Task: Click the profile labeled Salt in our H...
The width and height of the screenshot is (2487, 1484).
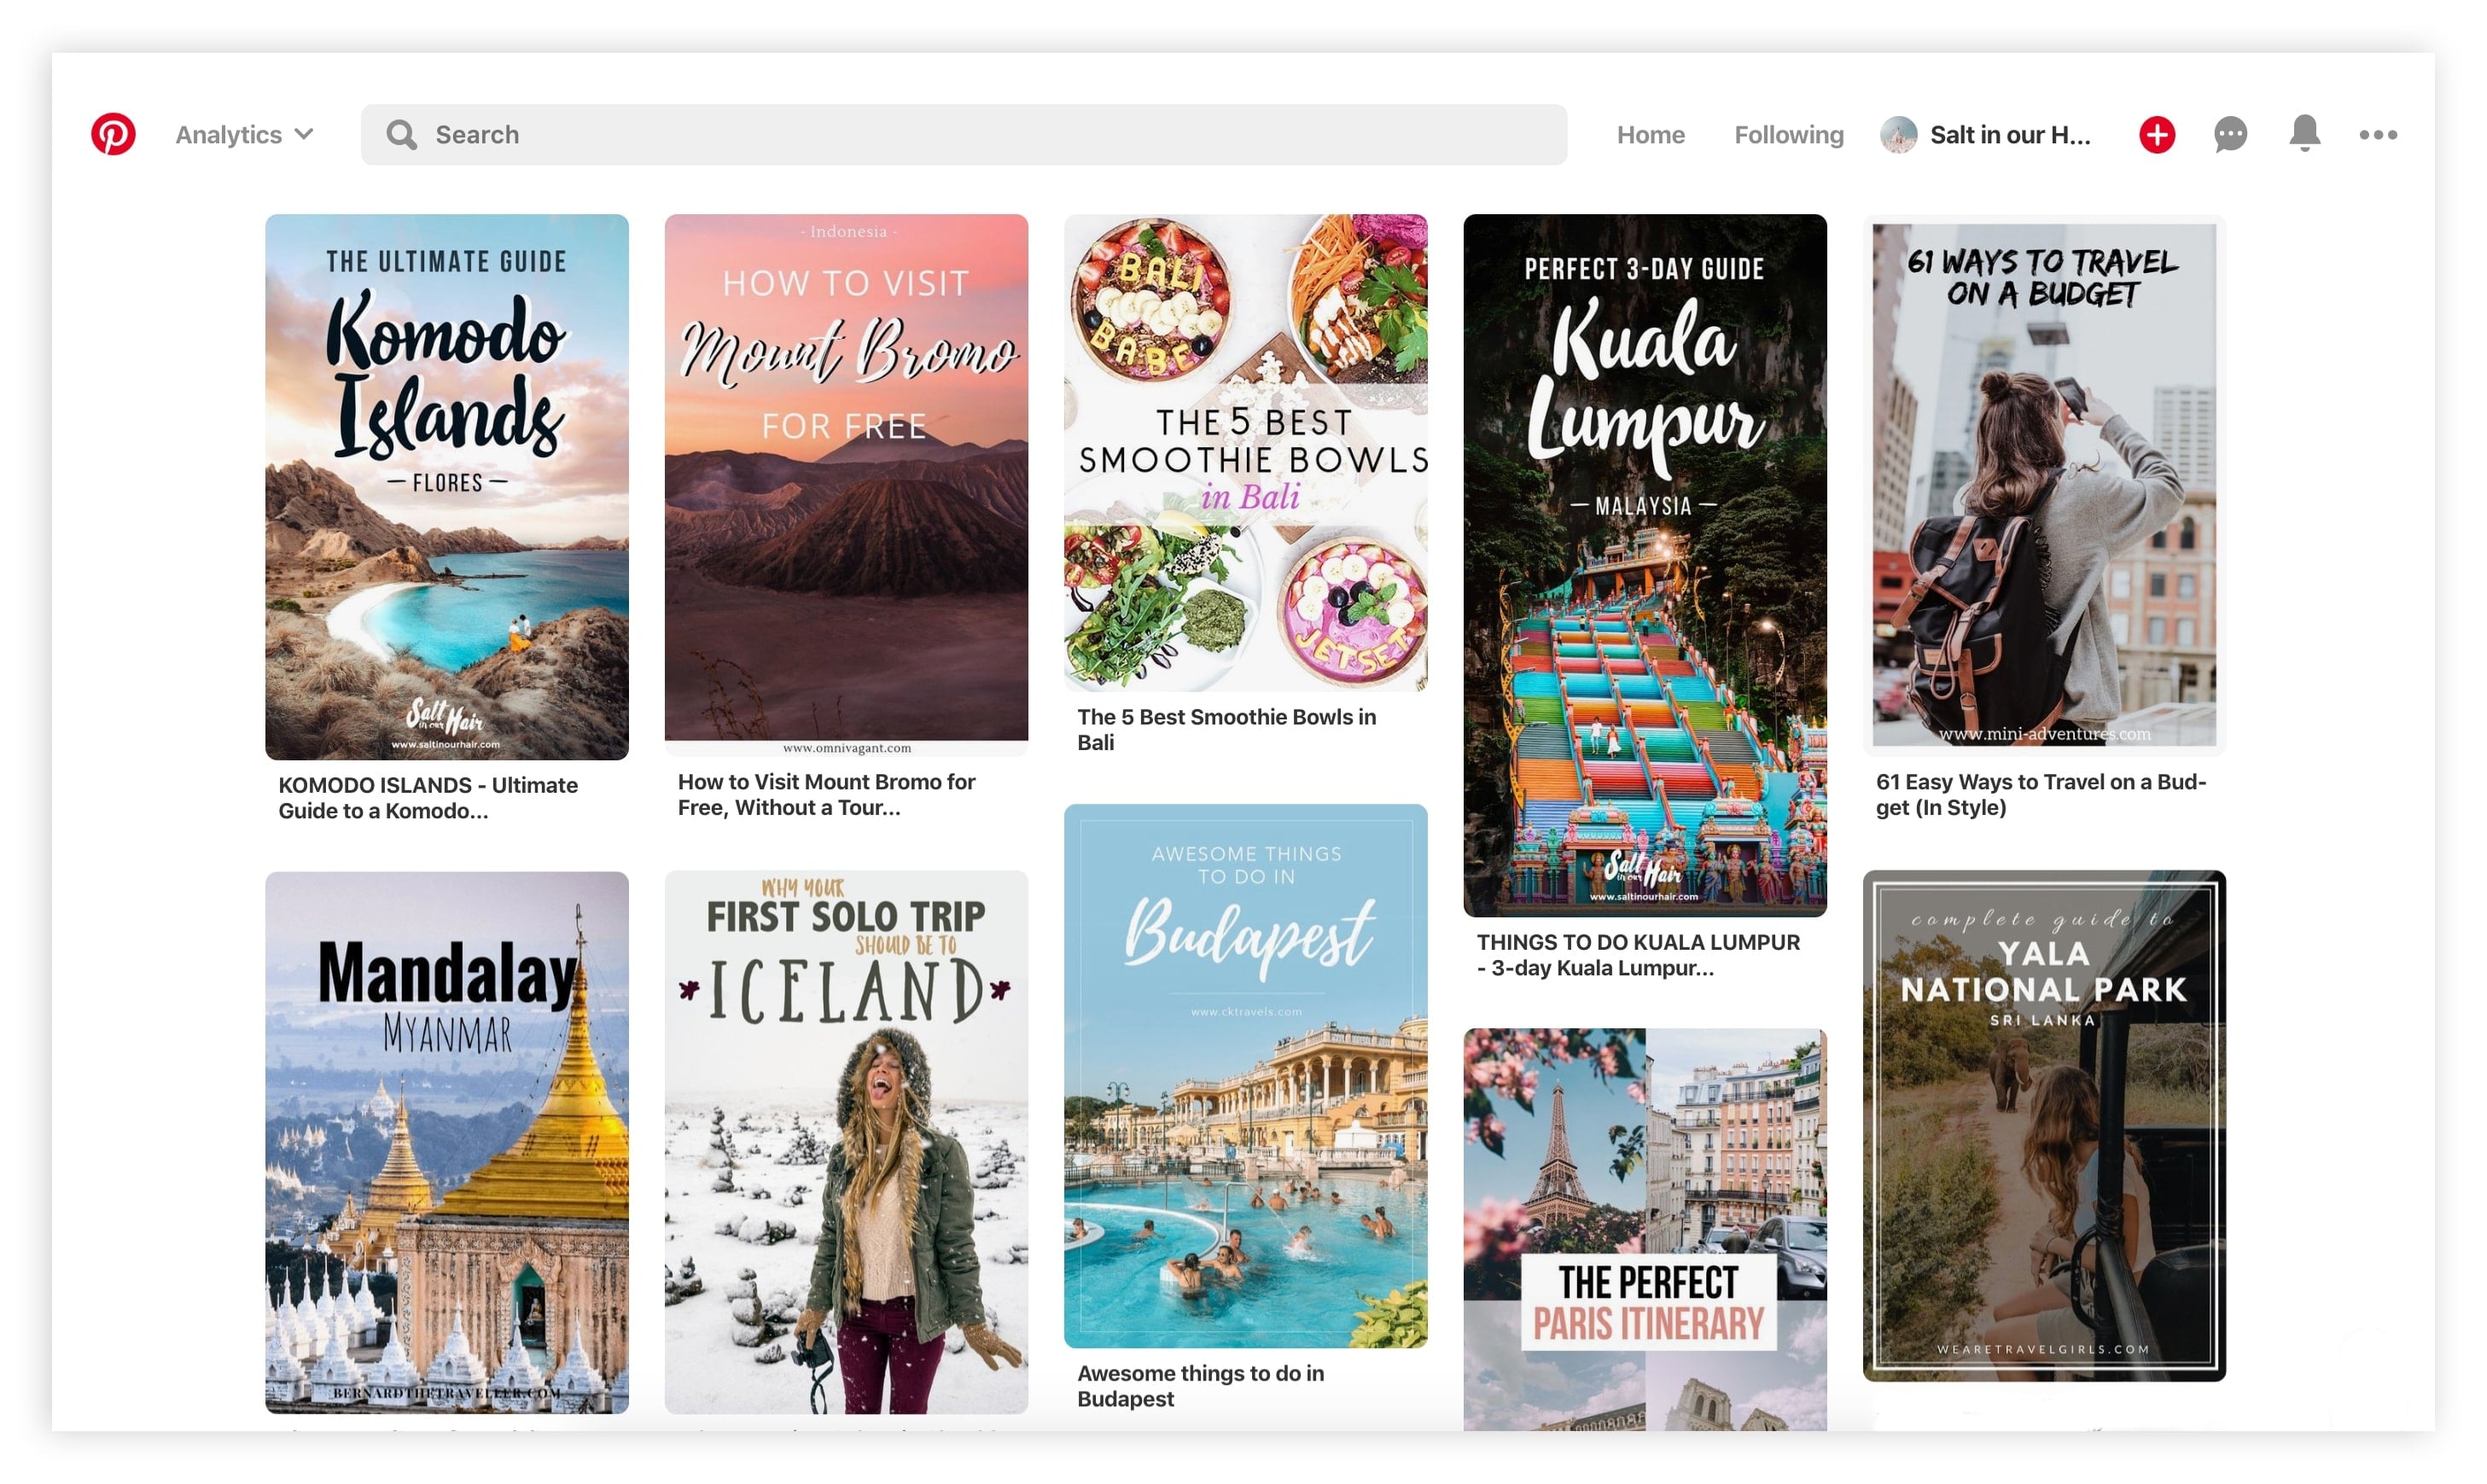Action: click(2009, 134)
